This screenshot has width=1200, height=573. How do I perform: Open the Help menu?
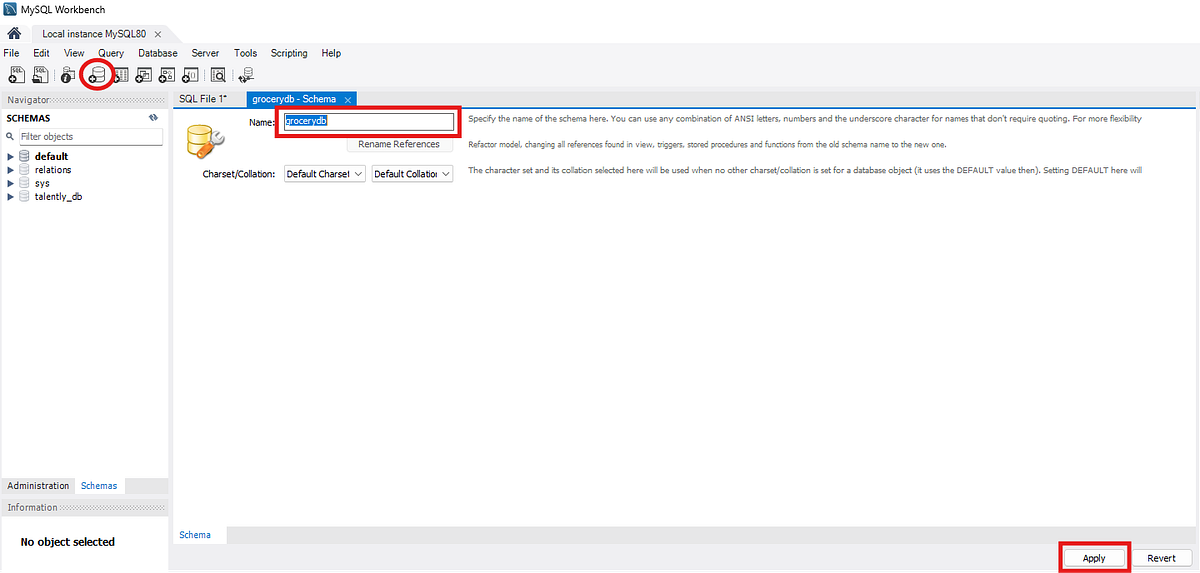click(331, 53)
